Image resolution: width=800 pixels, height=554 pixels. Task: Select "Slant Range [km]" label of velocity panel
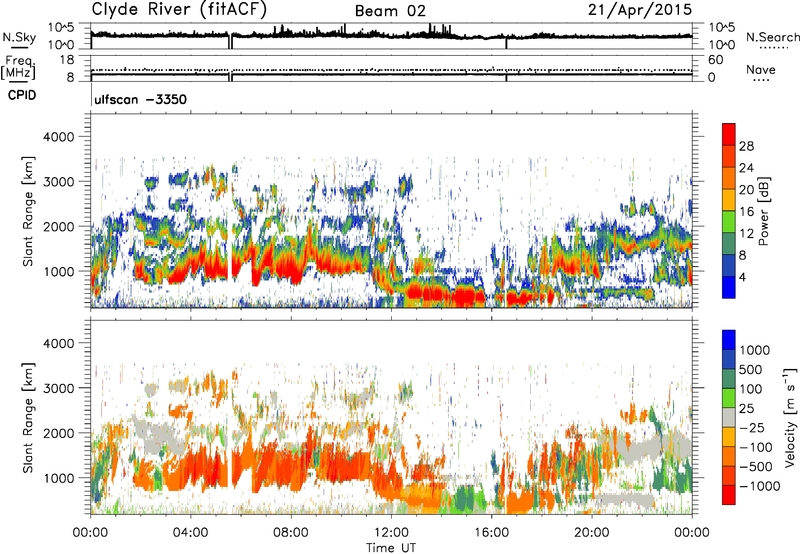[28, 418]
